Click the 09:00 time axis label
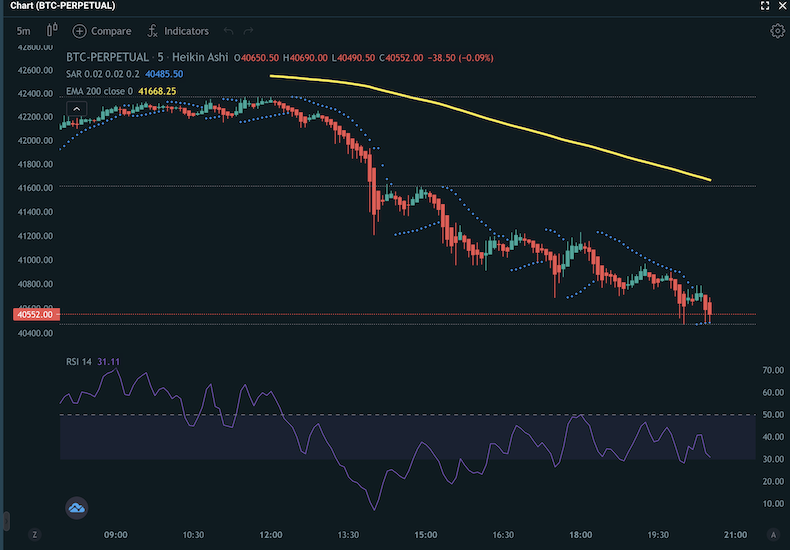This screenshot has height=550, width=790. click(x=115, y=534)
